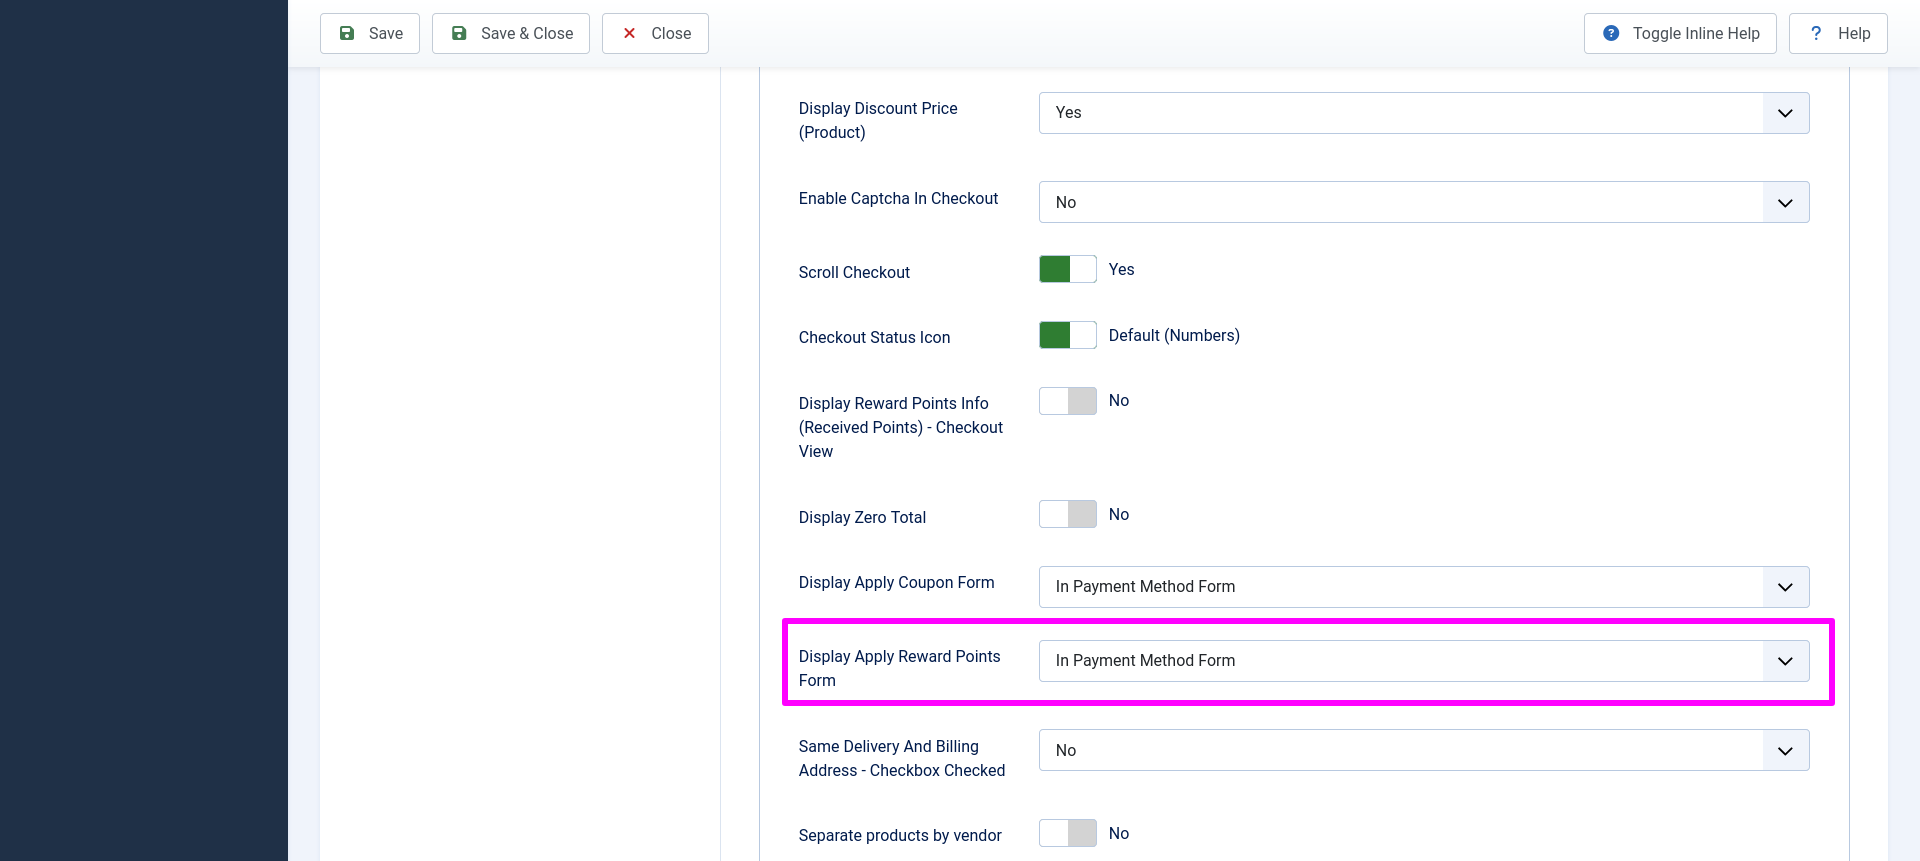
Task: Switch on Display Zero Total
Action: pyautogui.click(x=1067, y=514)
